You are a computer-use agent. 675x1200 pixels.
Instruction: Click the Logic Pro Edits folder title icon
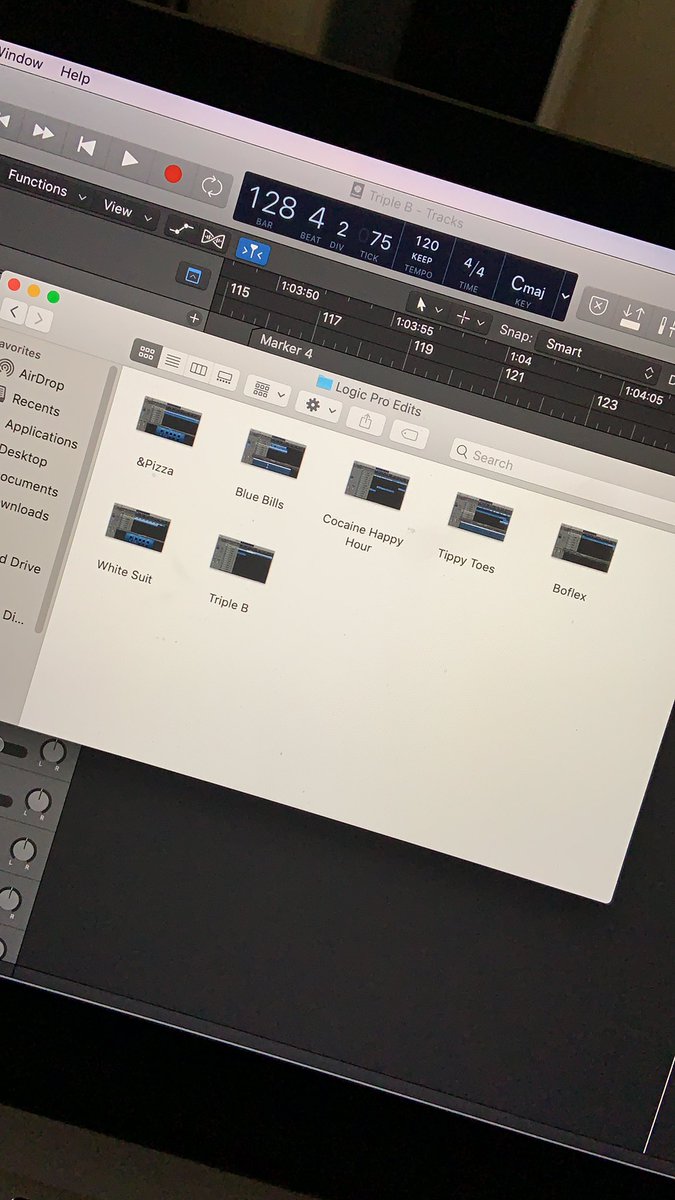tap(324, 382)
